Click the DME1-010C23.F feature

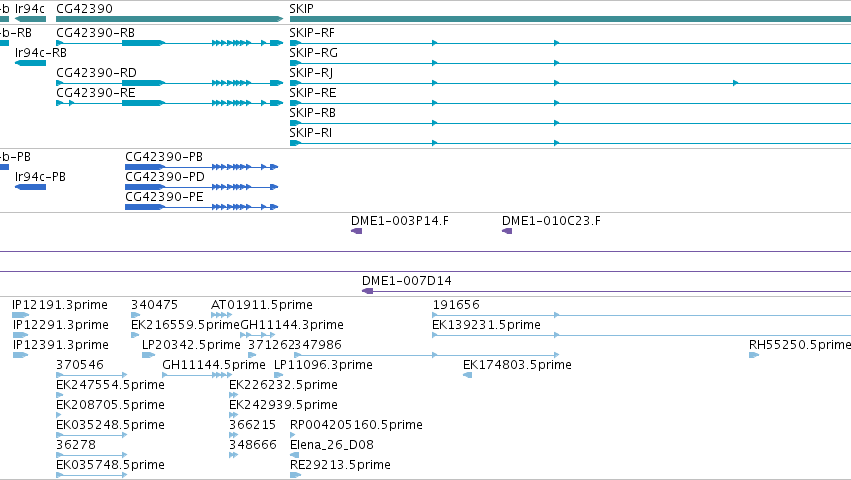(507, 231)
